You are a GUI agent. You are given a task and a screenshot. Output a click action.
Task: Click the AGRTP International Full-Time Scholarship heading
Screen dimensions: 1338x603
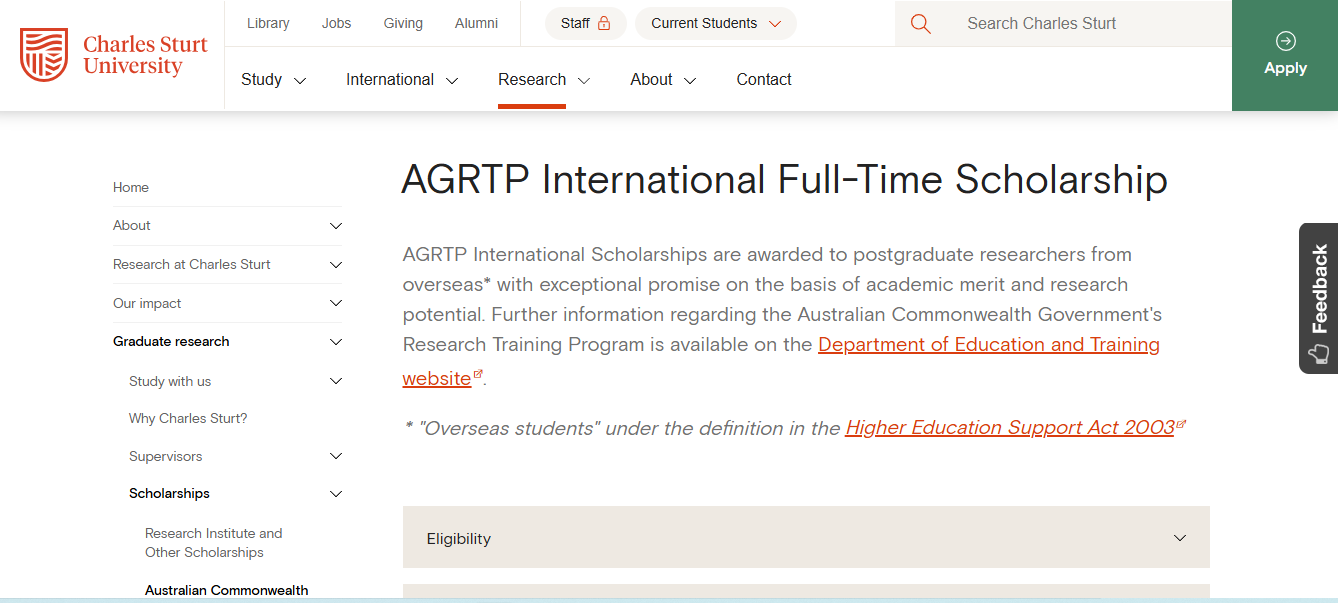784,179
